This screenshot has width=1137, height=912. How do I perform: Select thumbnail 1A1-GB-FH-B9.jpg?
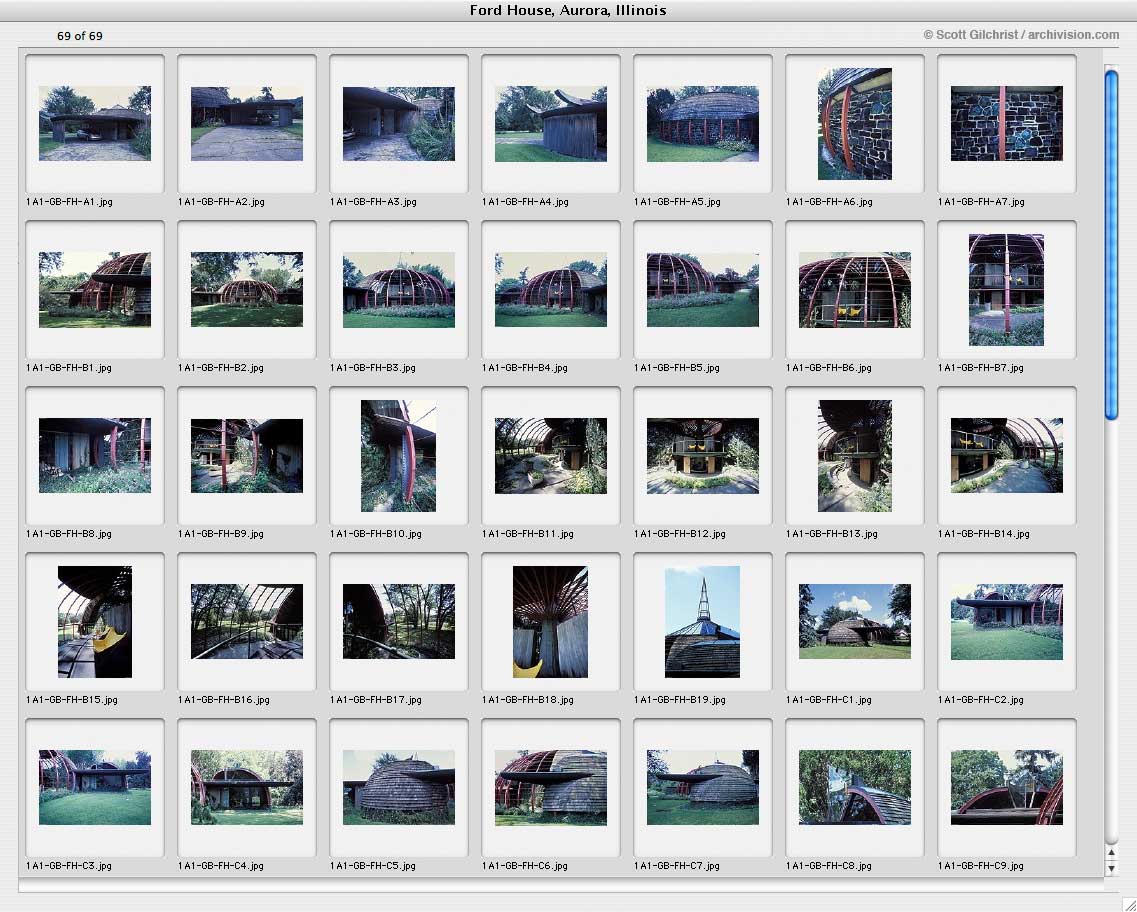[247, 455]
